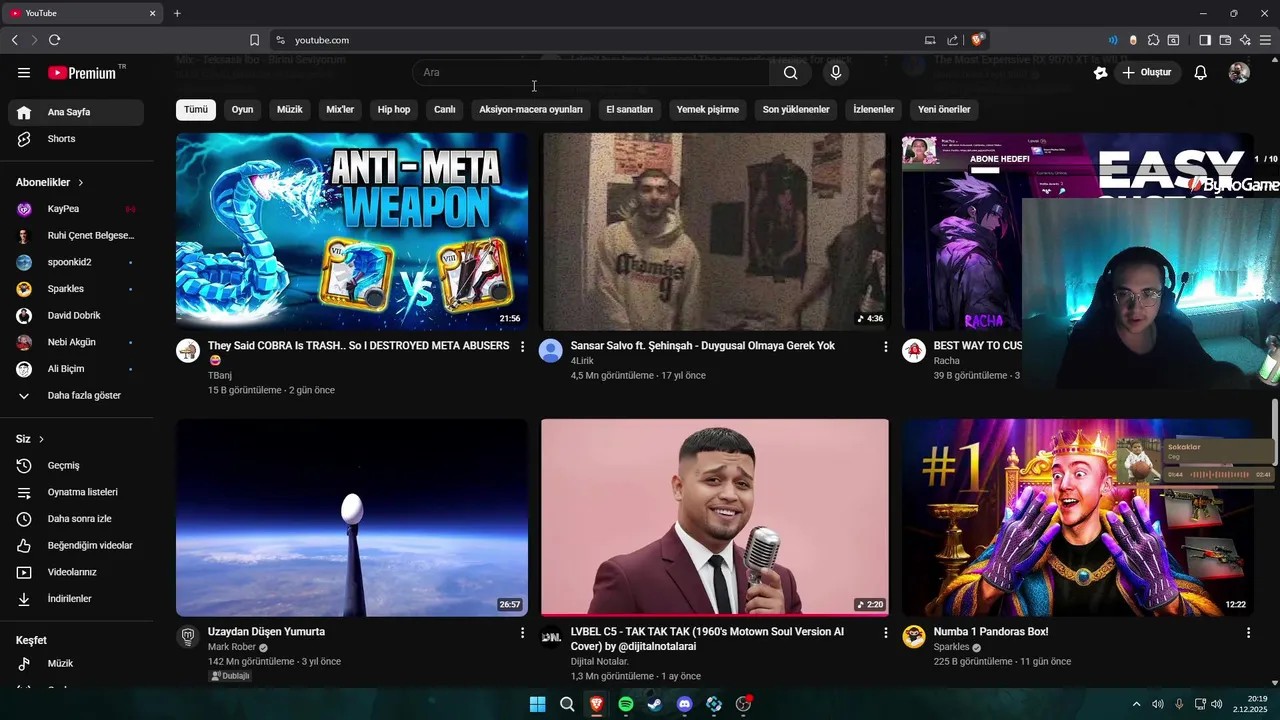The height and width of the screenshot is (720, 1280).
Task: Select Aksiyon-macera oyunları filter chip
Action: point(531,110)
